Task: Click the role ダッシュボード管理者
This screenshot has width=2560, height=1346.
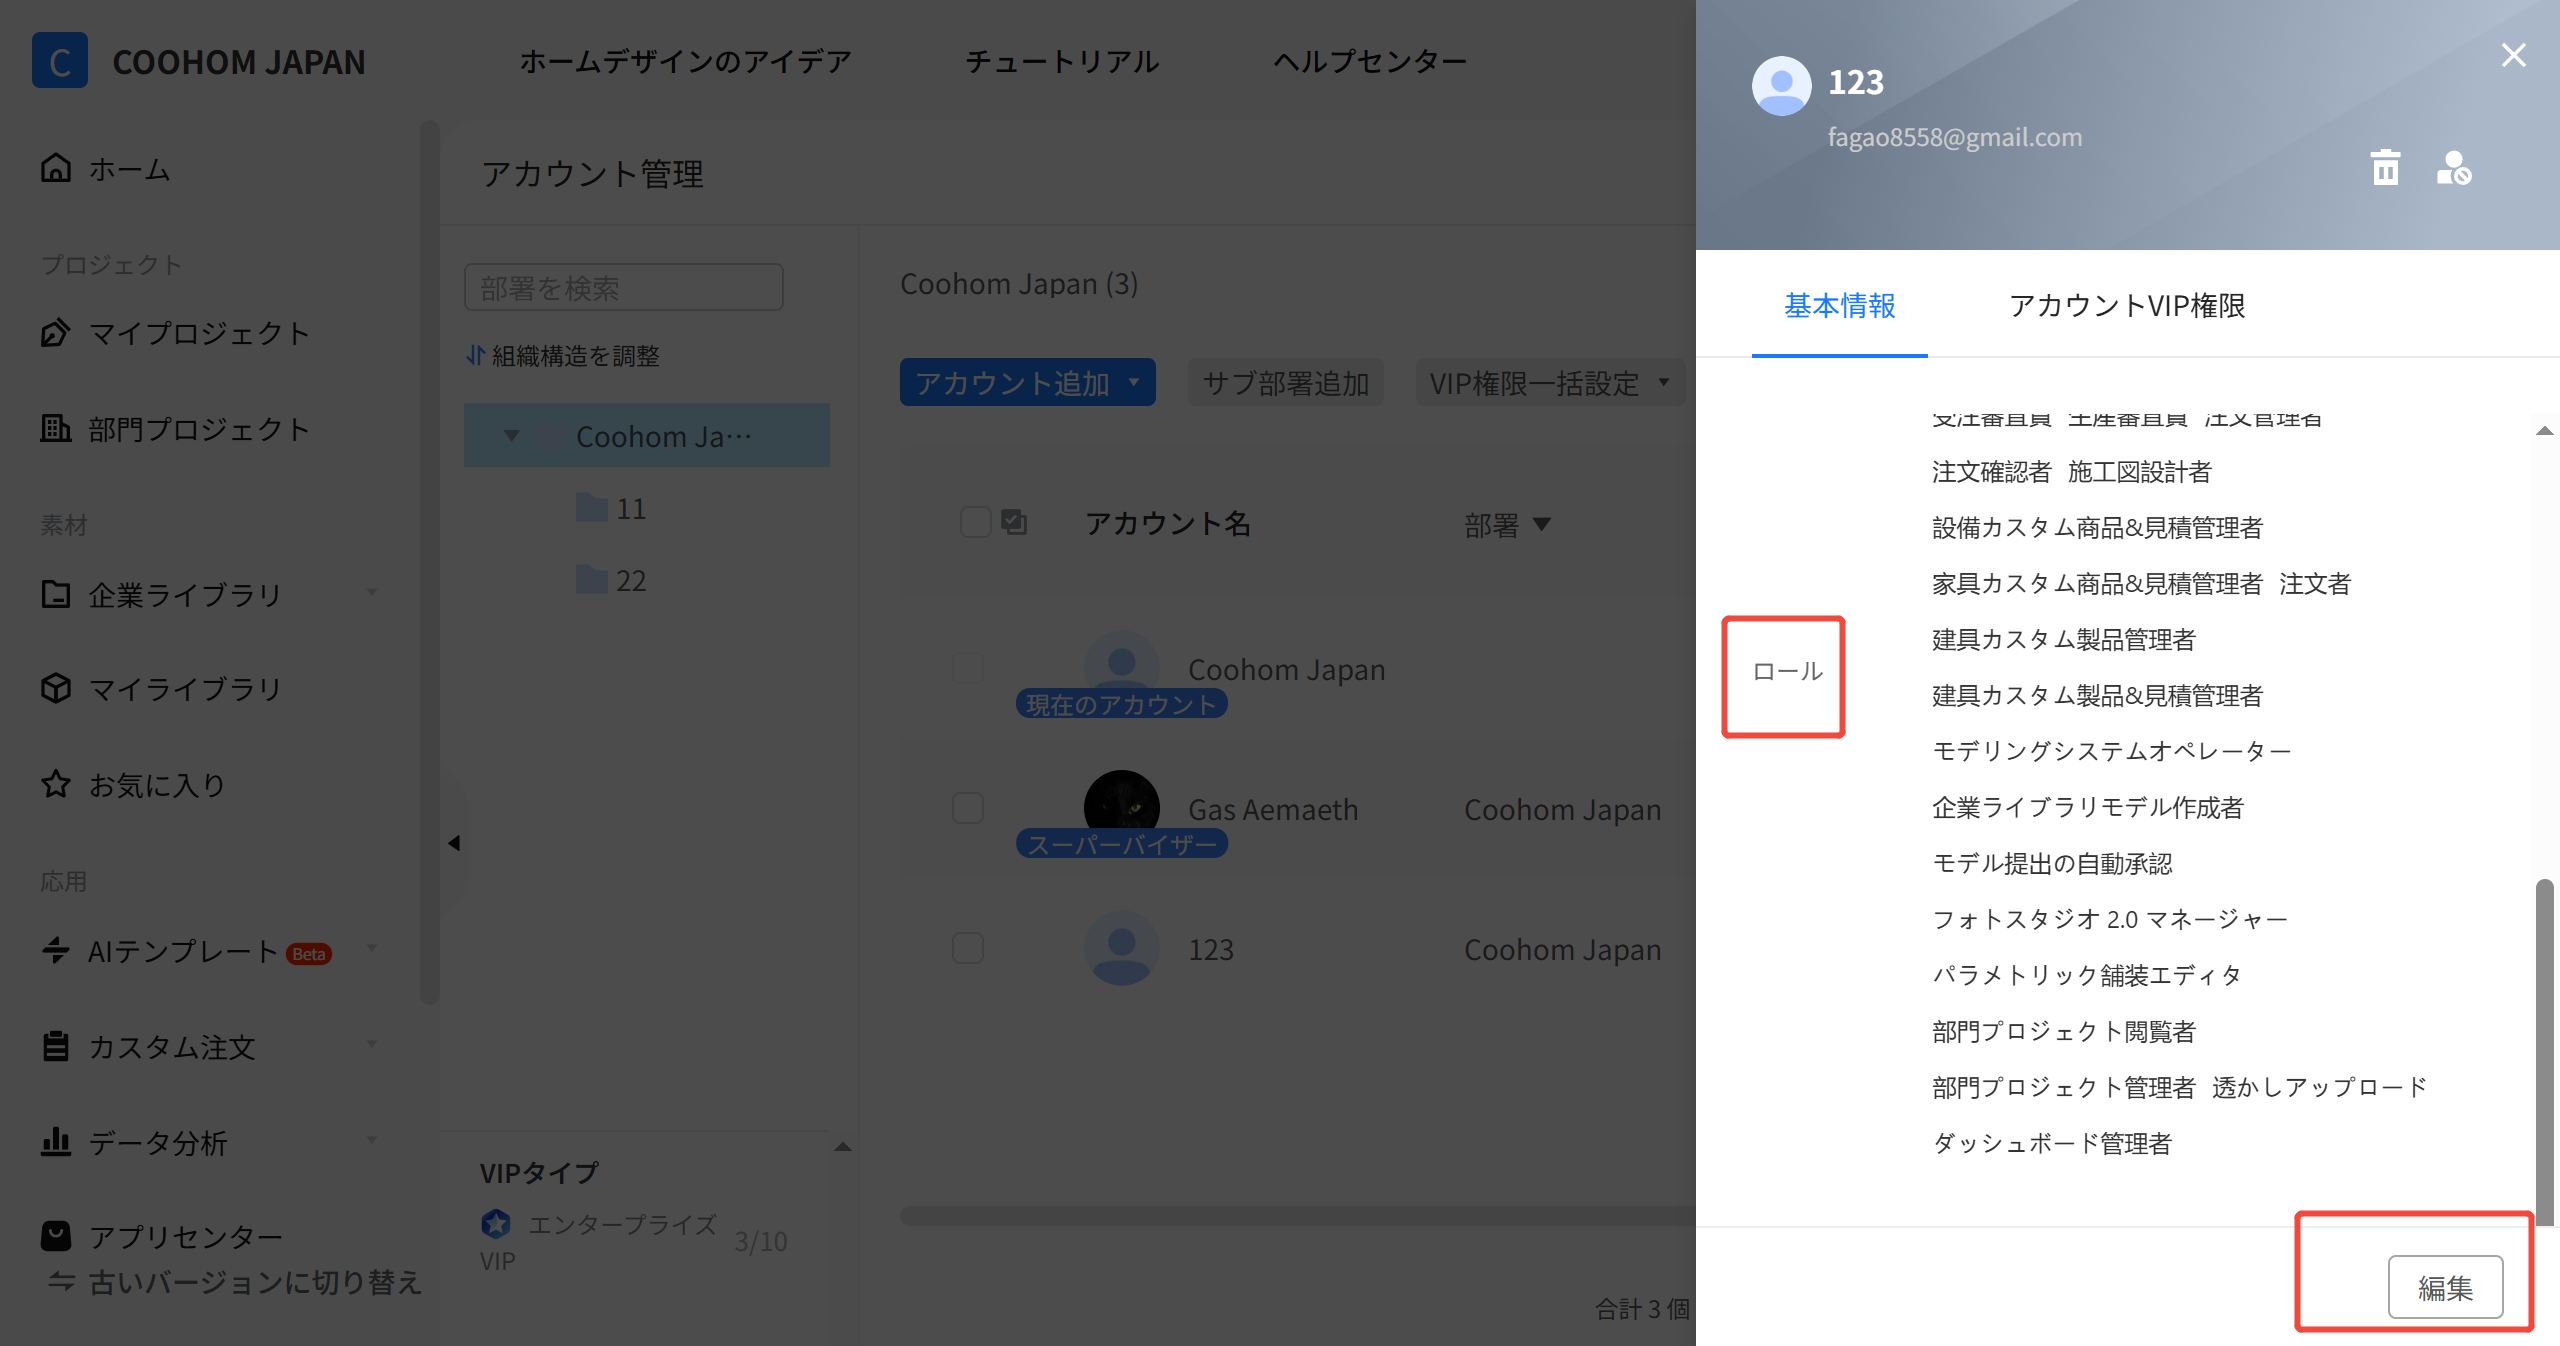Action: 2052,1143
